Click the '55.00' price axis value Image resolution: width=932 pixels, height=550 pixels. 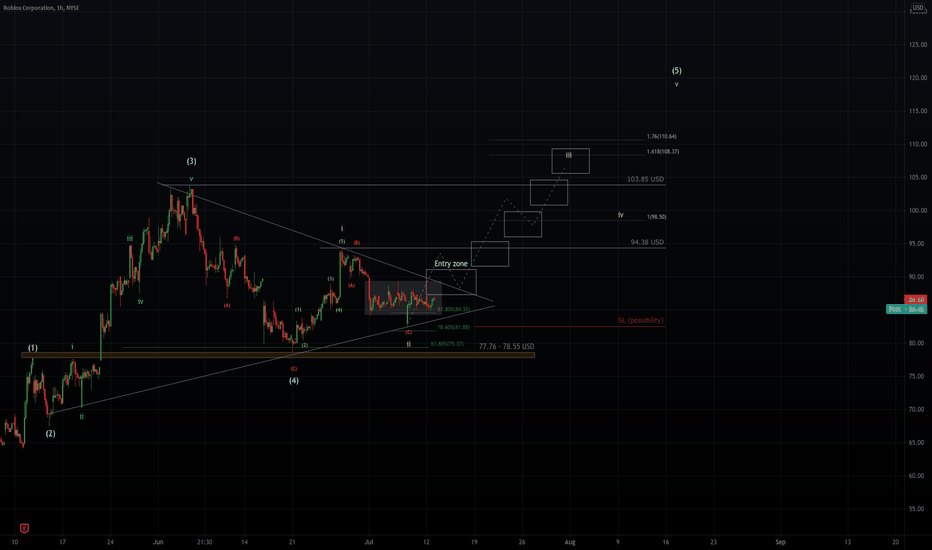(917, 509)
